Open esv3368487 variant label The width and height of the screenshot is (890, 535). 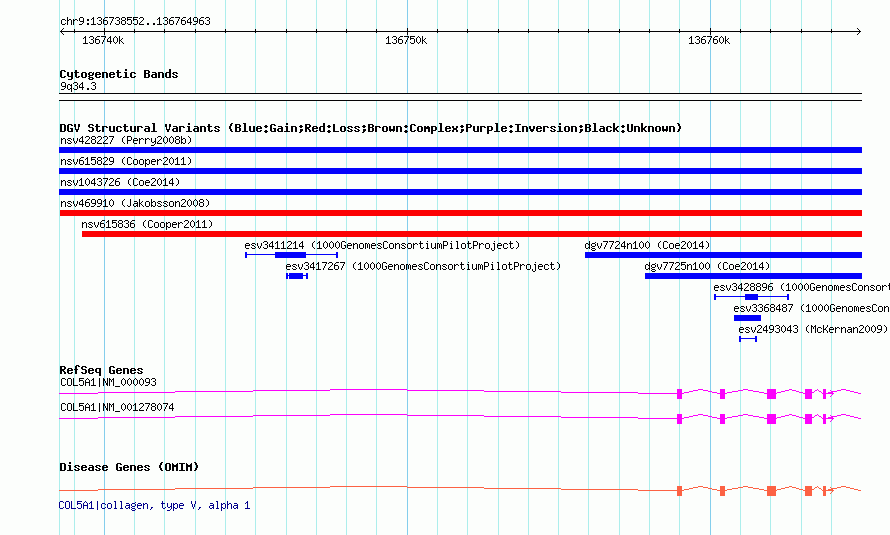coord(812,308)
